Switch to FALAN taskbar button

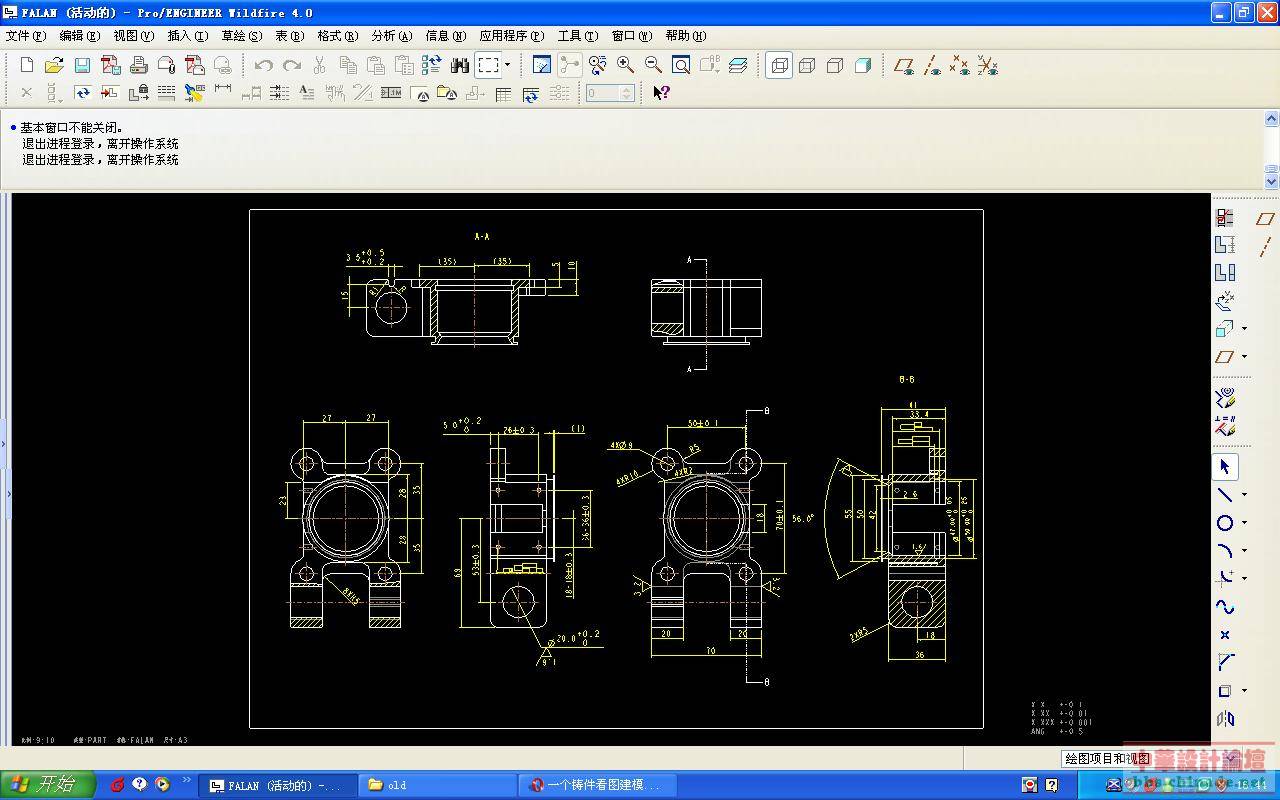point(277,785)
